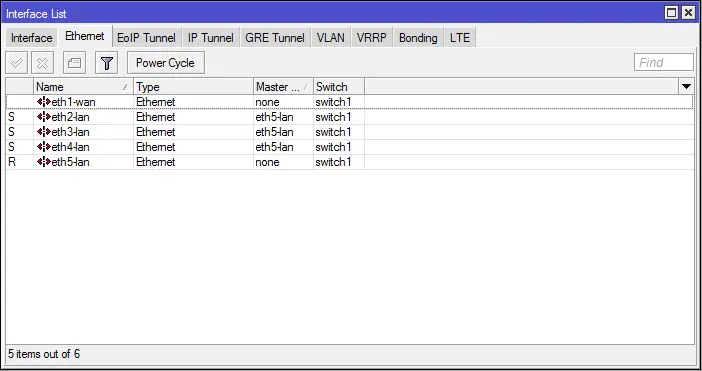
Task: Click the S flag of eth2-lan row
Action: click(12, 117)
